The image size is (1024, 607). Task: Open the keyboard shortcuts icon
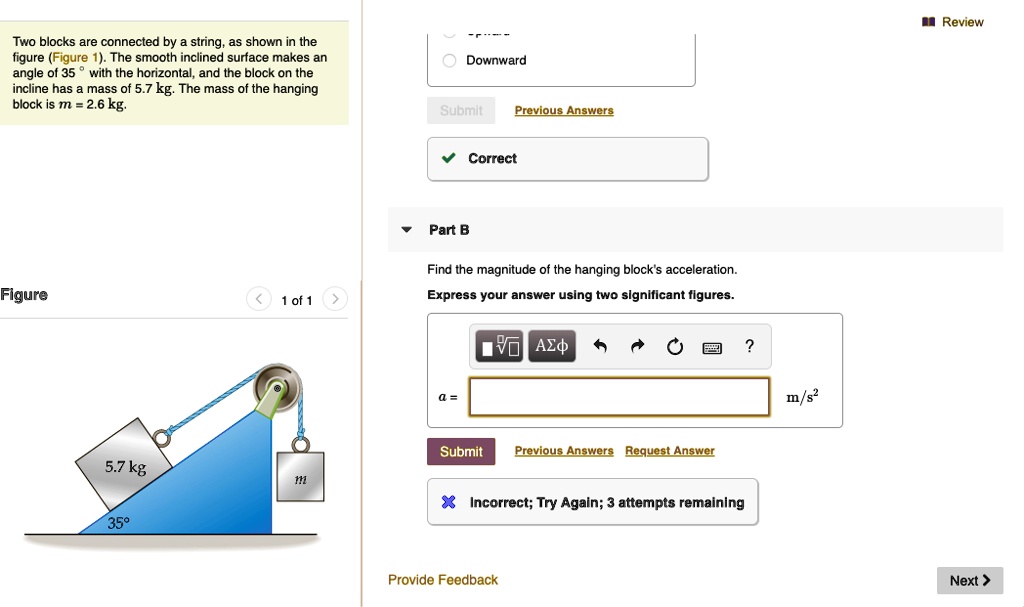click(x=712, y=348)
